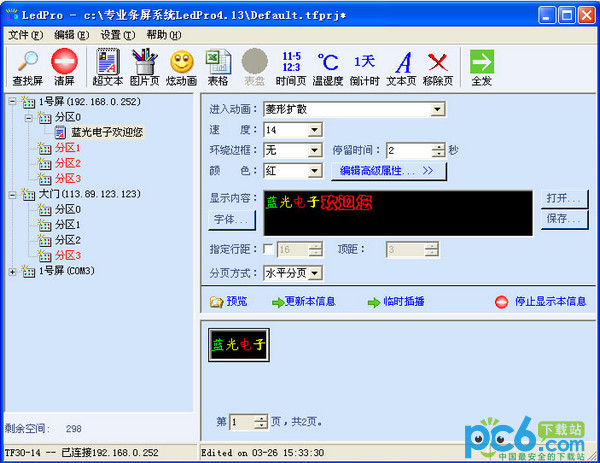
Task: Select 分区2 under 大门
Action: [68, 240]
